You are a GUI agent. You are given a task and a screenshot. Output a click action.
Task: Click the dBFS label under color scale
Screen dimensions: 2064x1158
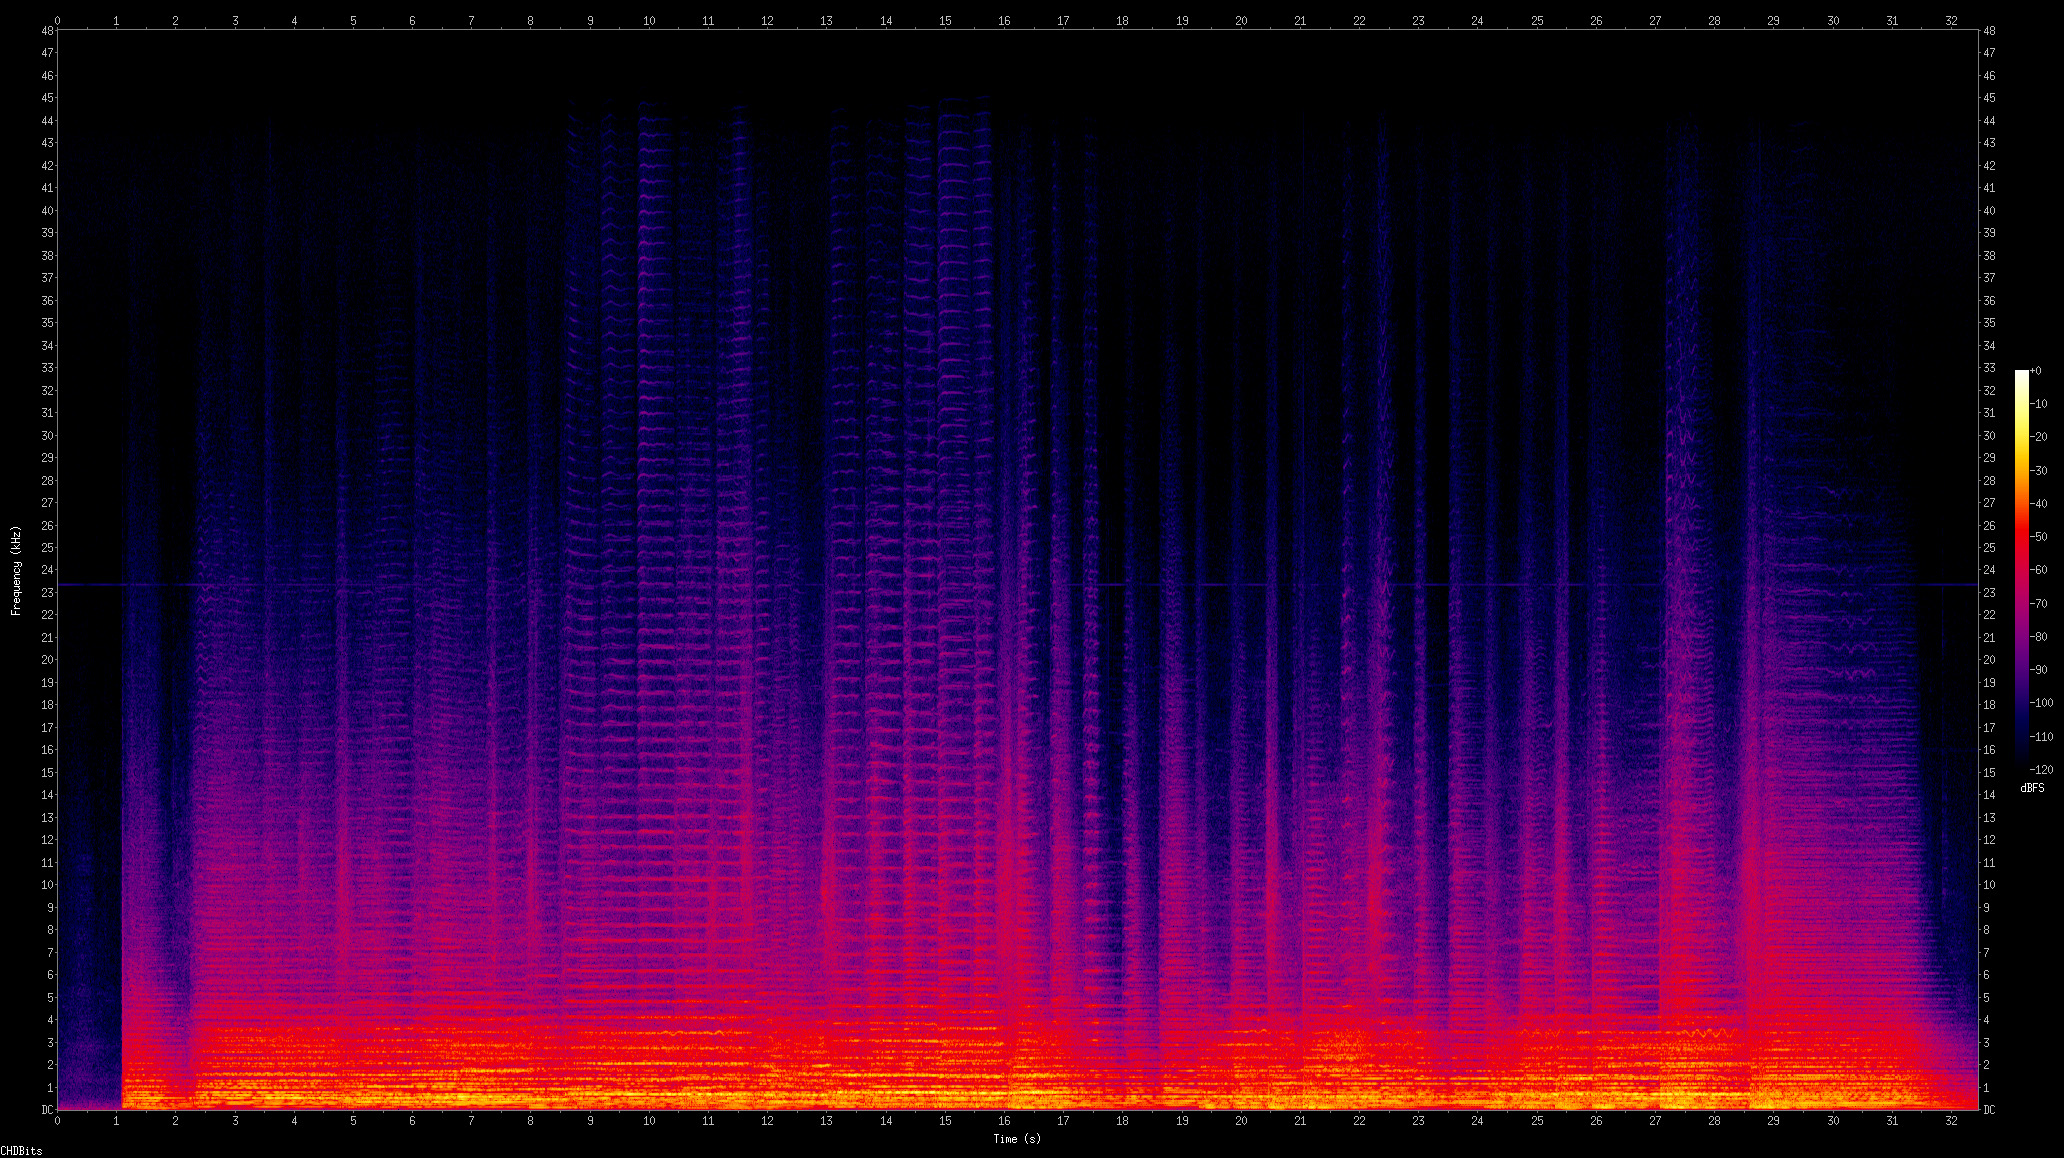point(2032,788)
